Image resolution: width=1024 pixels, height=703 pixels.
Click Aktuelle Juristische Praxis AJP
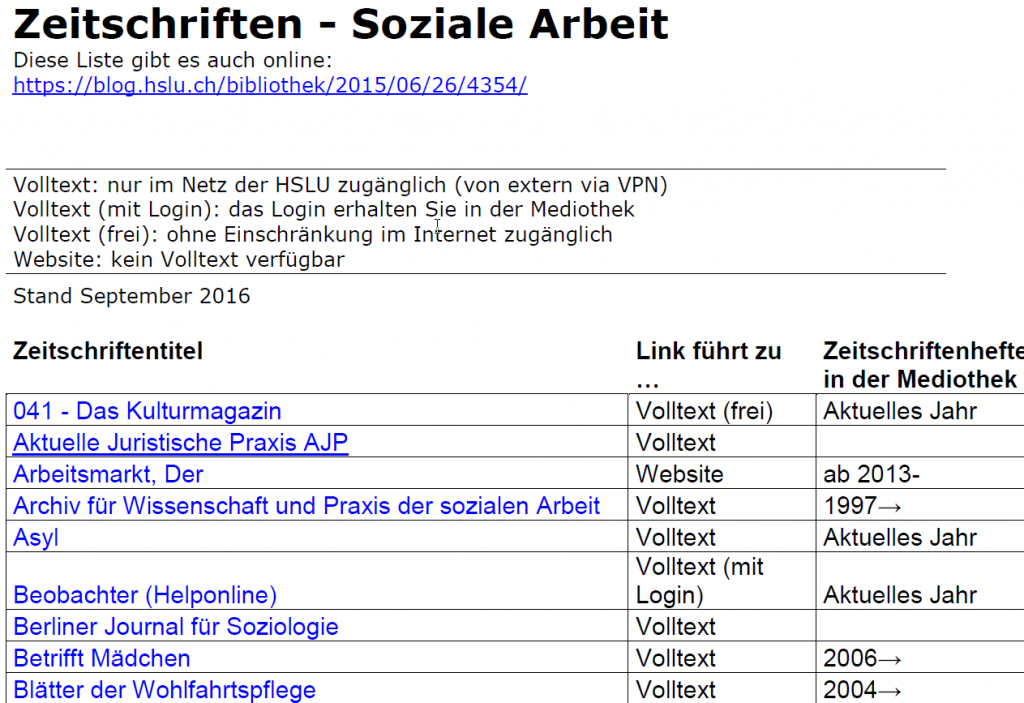[x=178, y=442]
